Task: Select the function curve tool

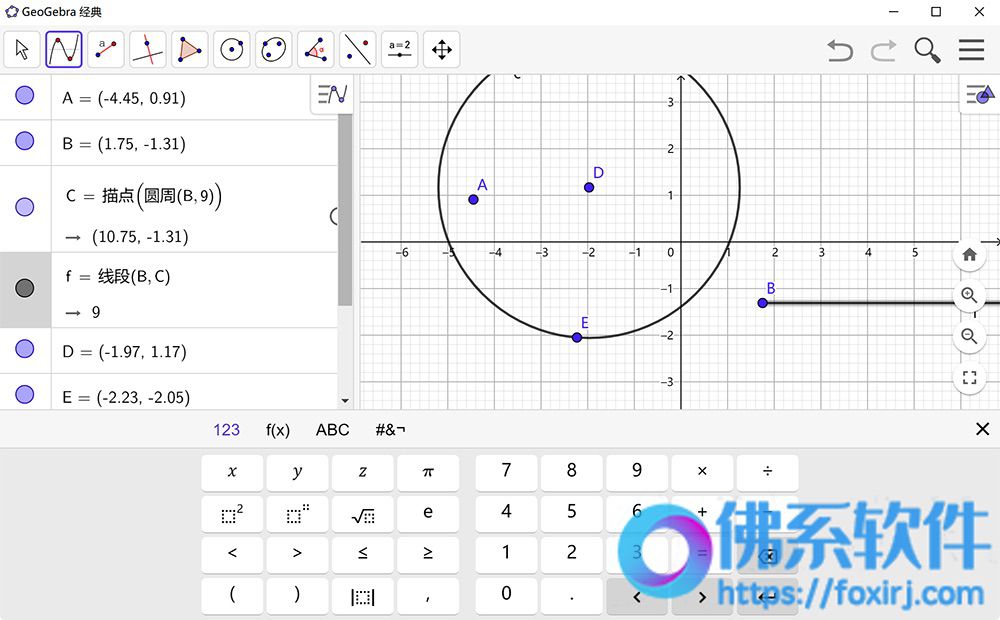Action: click(x=64, y=49)
